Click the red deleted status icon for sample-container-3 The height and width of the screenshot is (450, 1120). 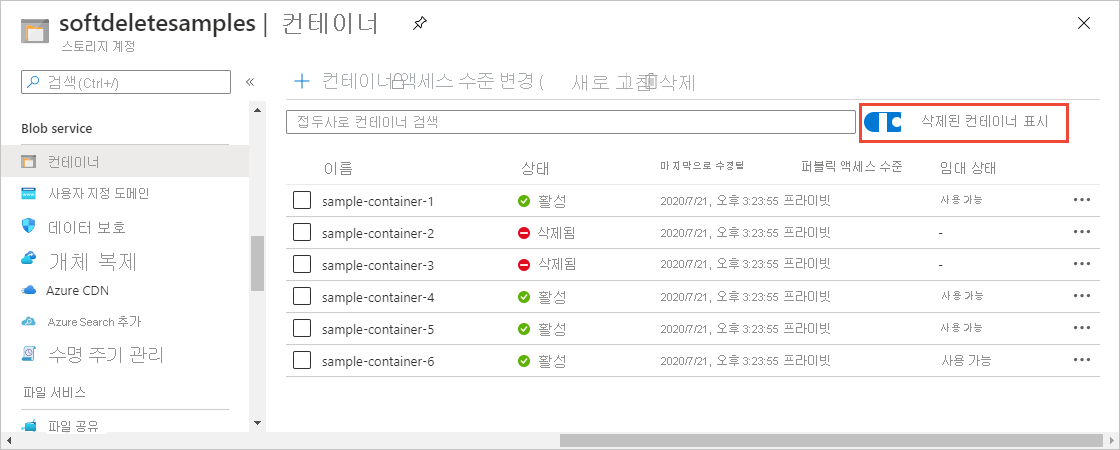(524, 265)
